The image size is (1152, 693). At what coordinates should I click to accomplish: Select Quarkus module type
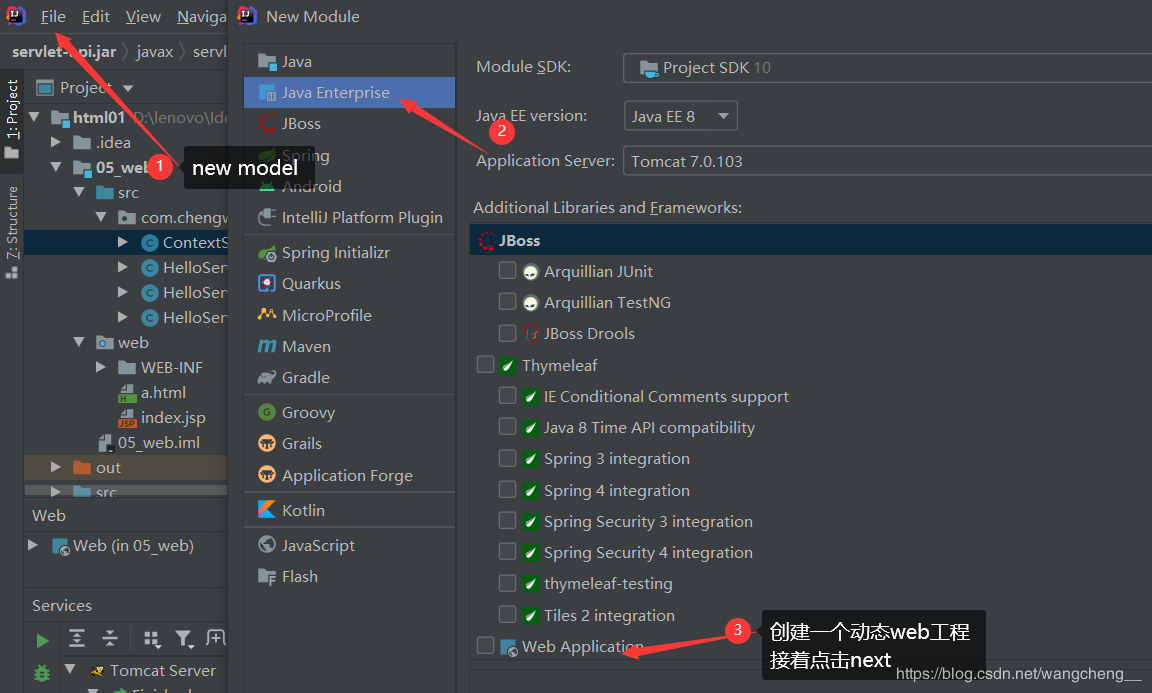(x=349, y=284)
